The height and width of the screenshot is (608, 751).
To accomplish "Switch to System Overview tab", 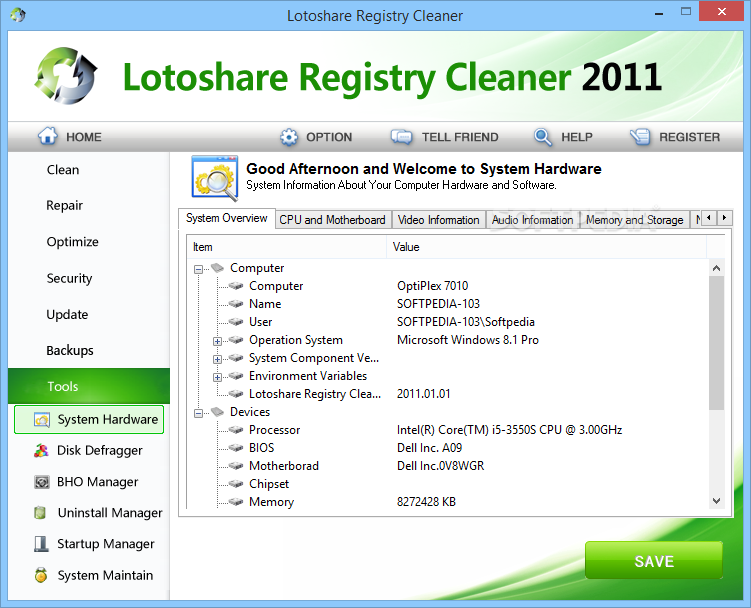I will tap(227, 218).
